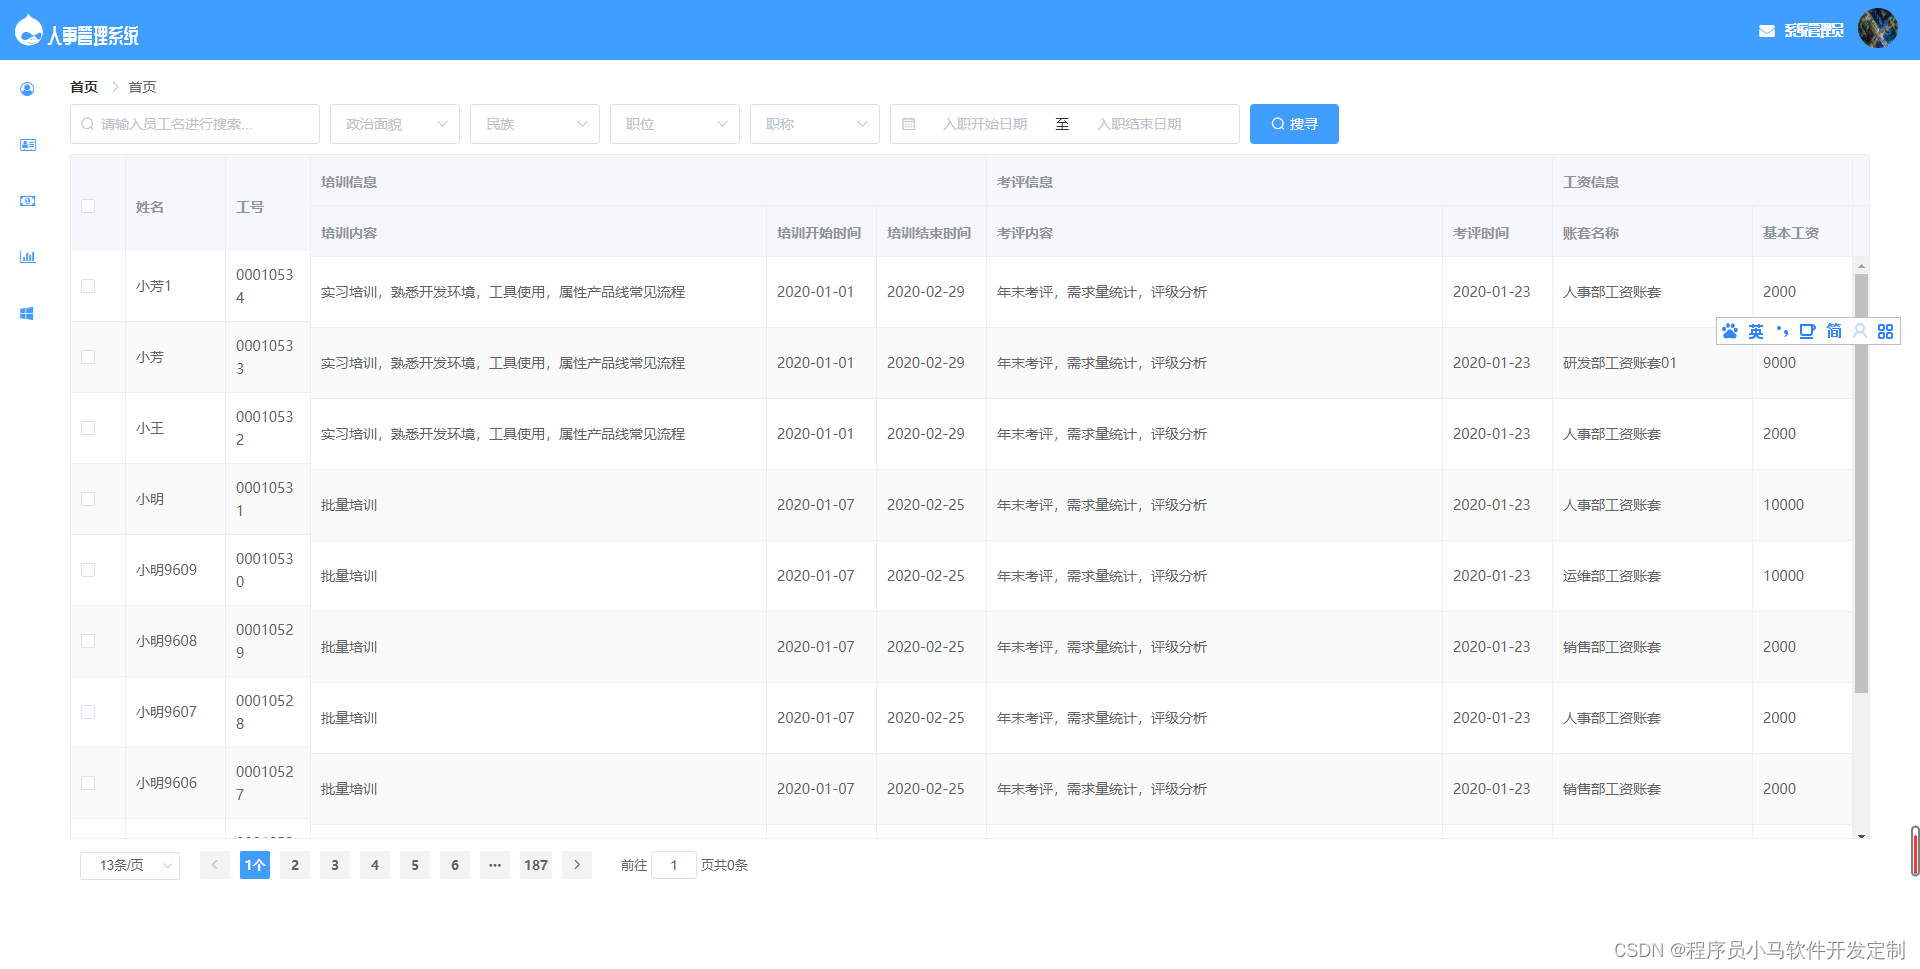
Task: Check the row checkbox for 小明9607
Action: pyautogui.click(x=88, y=712)
